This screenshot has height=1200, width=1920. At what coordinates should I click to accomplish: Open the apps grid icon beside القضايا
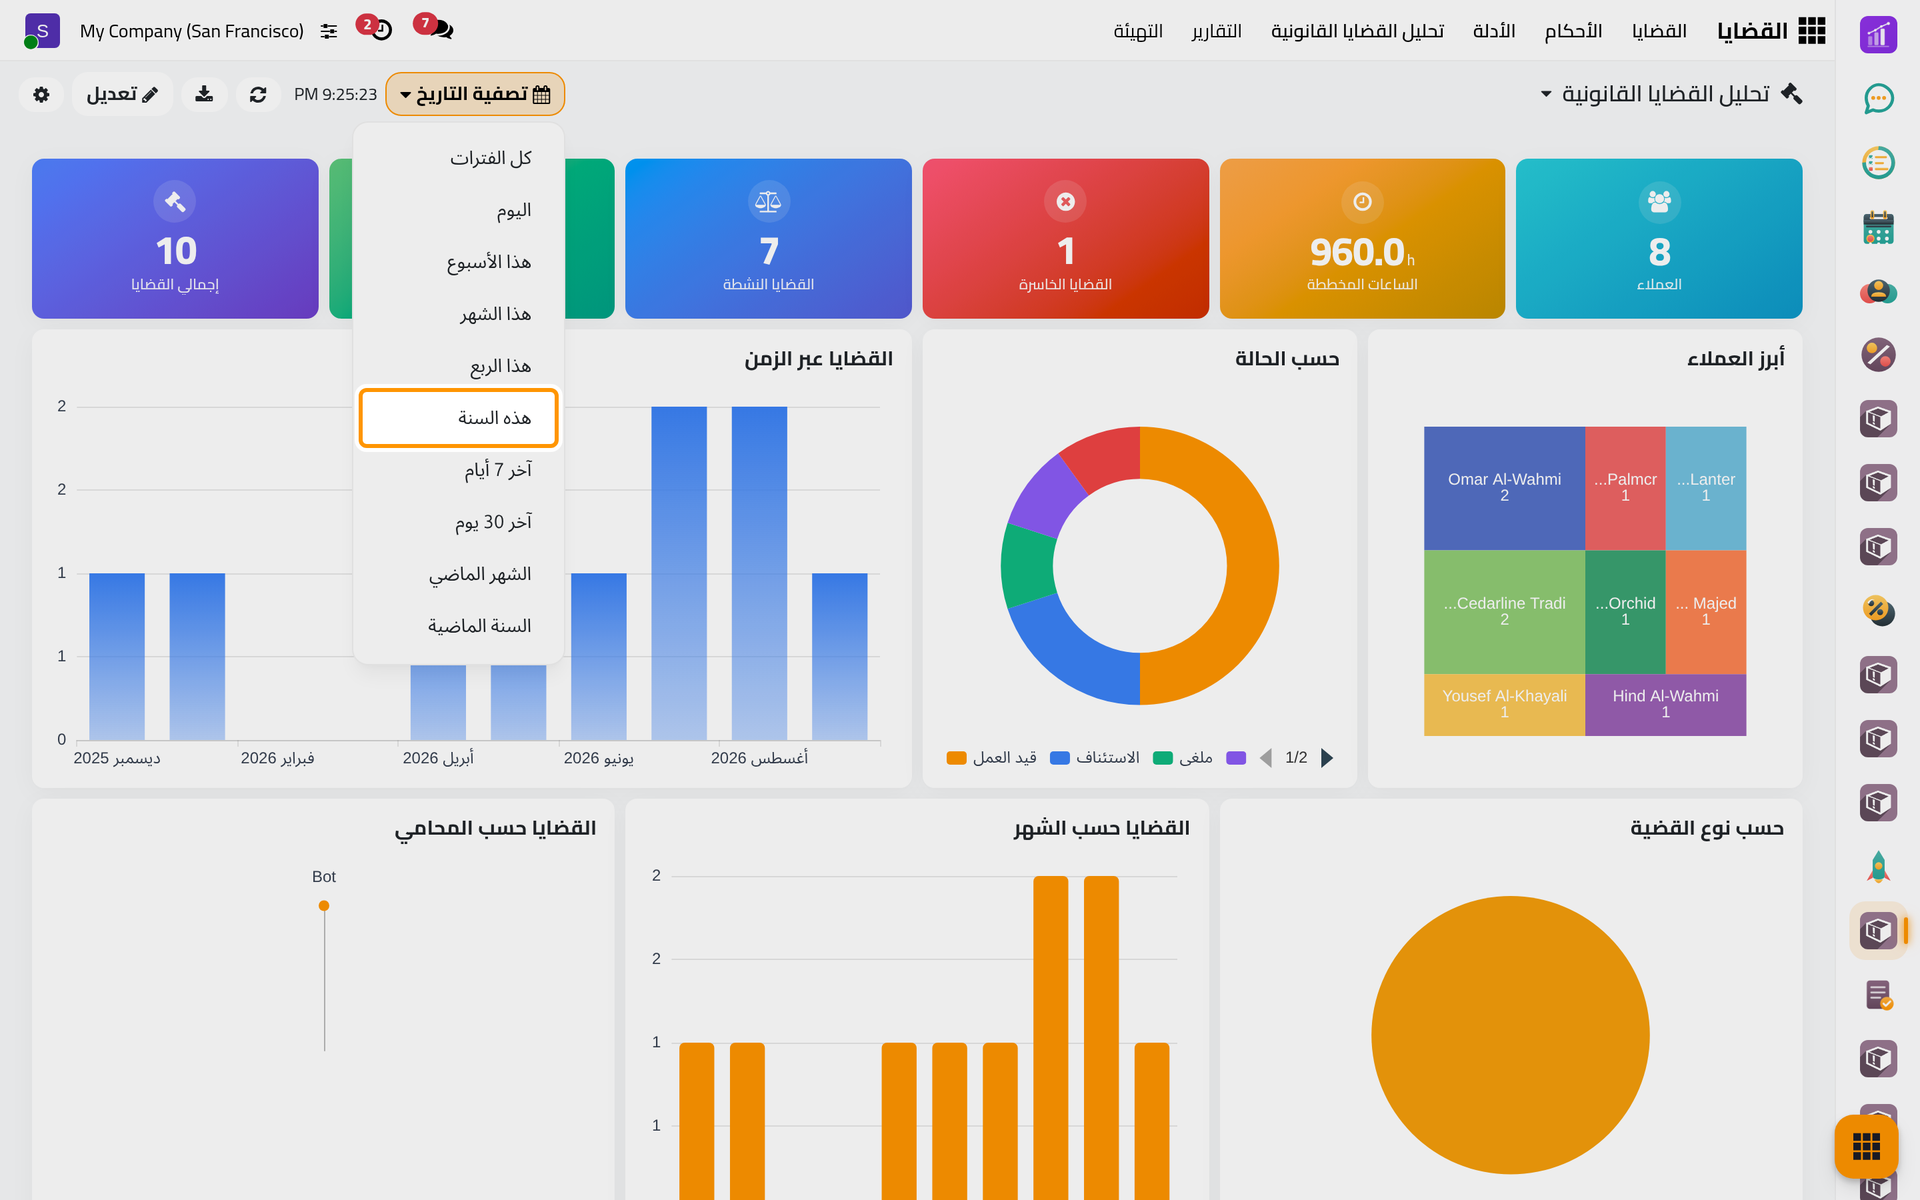coord(1811,31)
